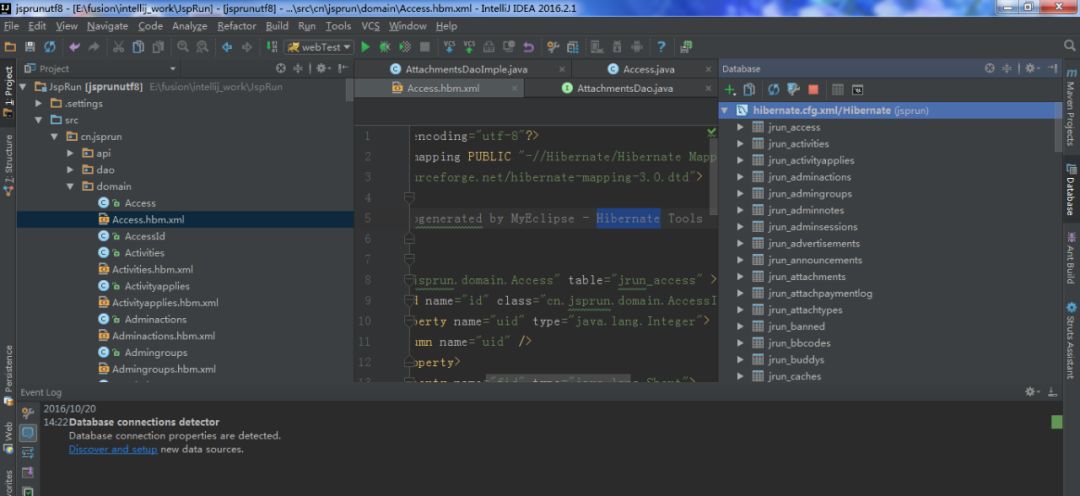The height and width of the screenshot is (496, 1080).
Task: Open the VCS menu
Action: (371, 26)
